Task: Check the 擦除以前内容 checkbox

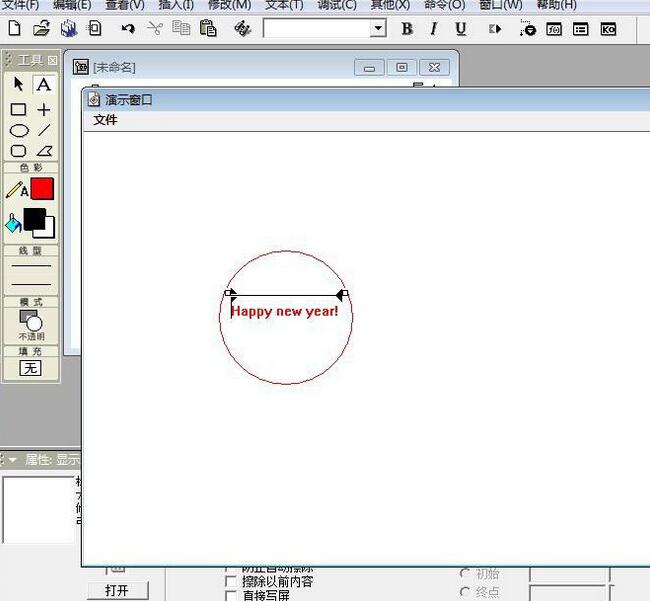Action: point(230,581)
